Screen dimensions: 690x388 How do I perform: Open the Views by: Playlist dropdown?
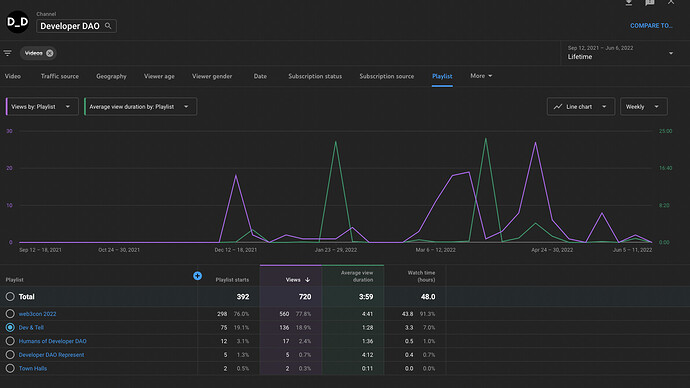click(x=42, y=106)
